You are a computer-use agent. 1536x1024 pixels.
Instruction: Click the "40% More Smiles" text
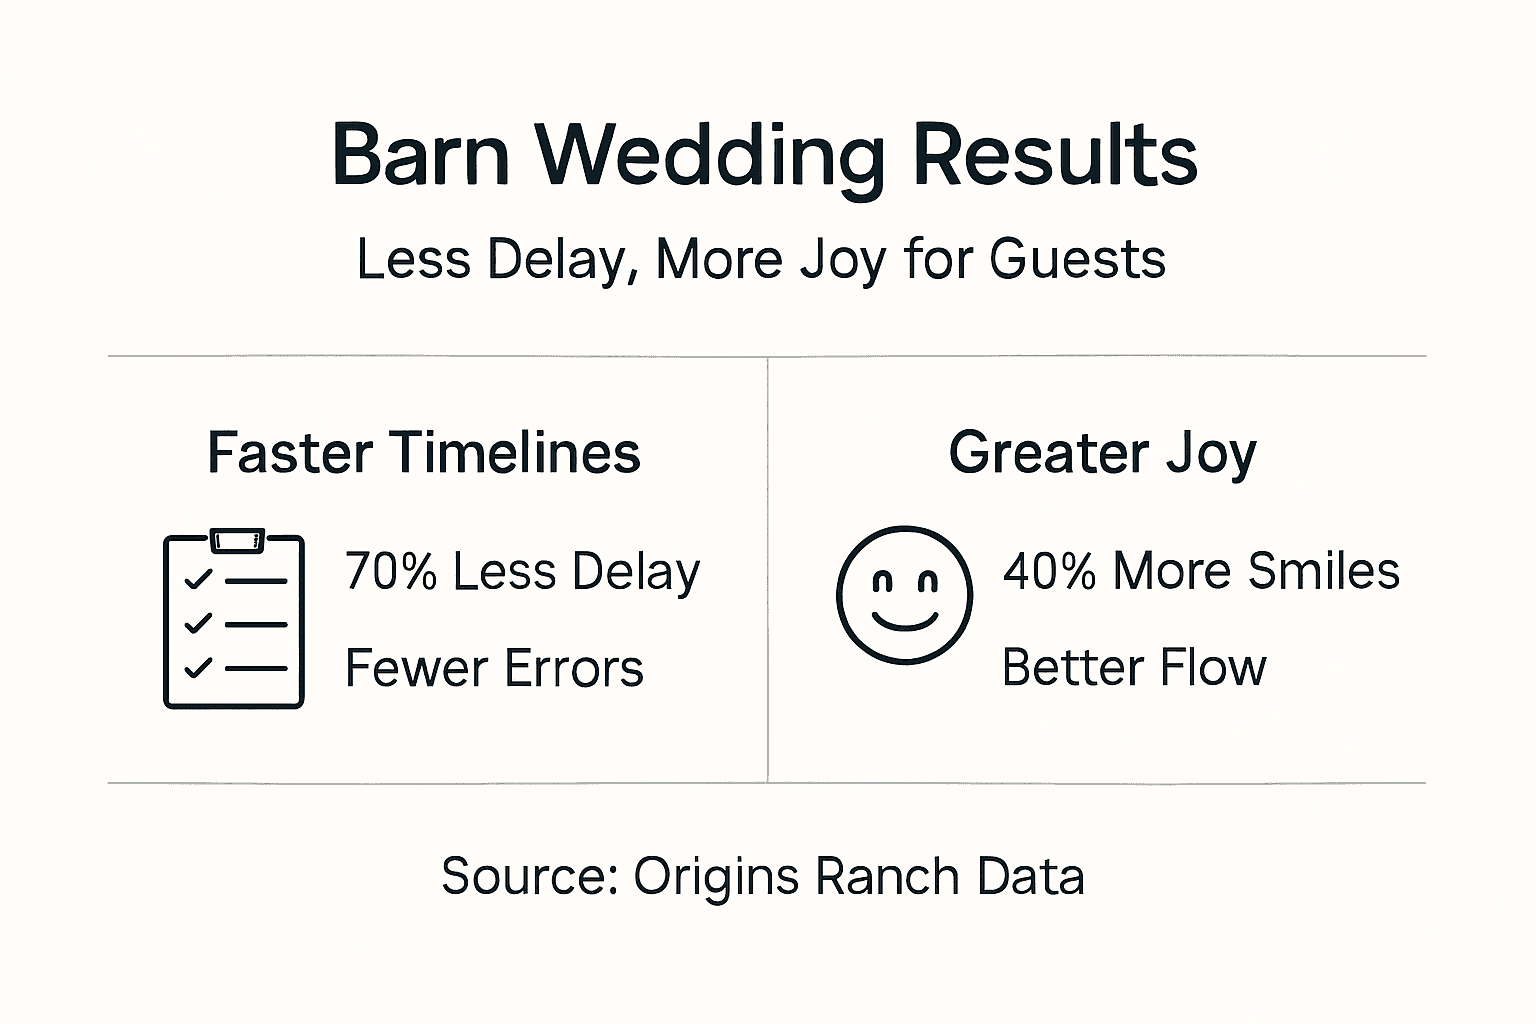(x=1201, y=571)
